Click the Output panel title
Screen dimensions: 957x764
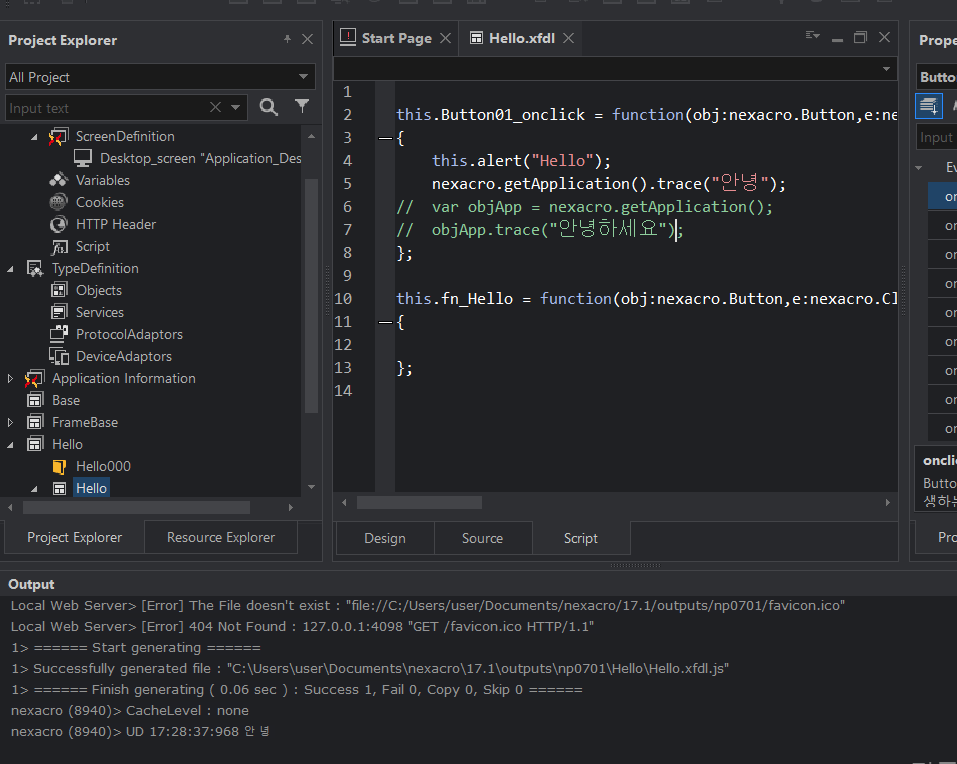coord(31,584)
